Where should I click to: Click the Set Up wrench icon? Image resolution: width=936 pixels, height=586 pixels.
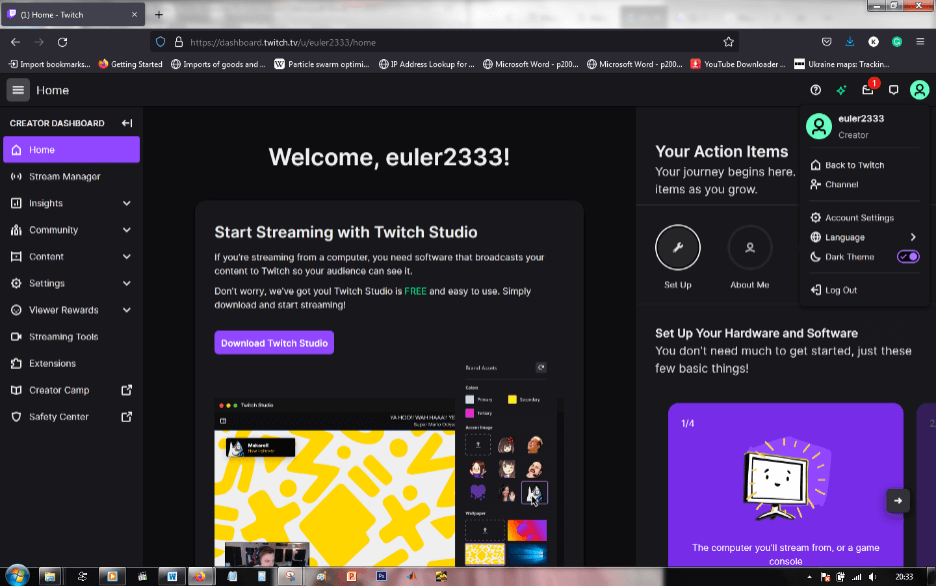tap(678, 247)
